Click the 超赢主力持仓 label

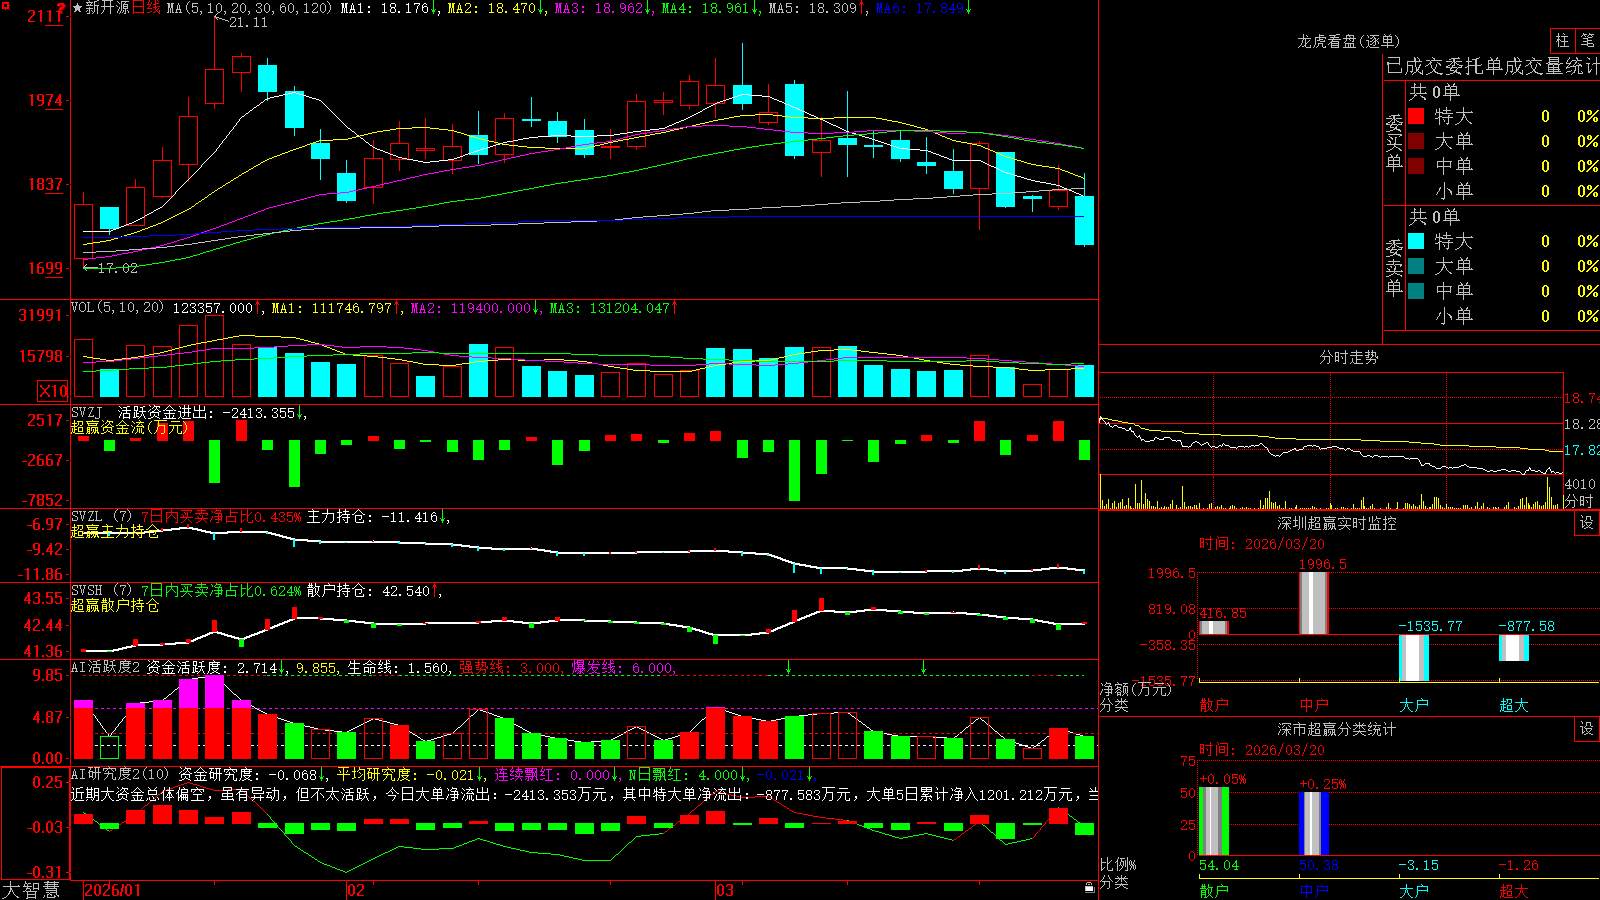[115, 532]
